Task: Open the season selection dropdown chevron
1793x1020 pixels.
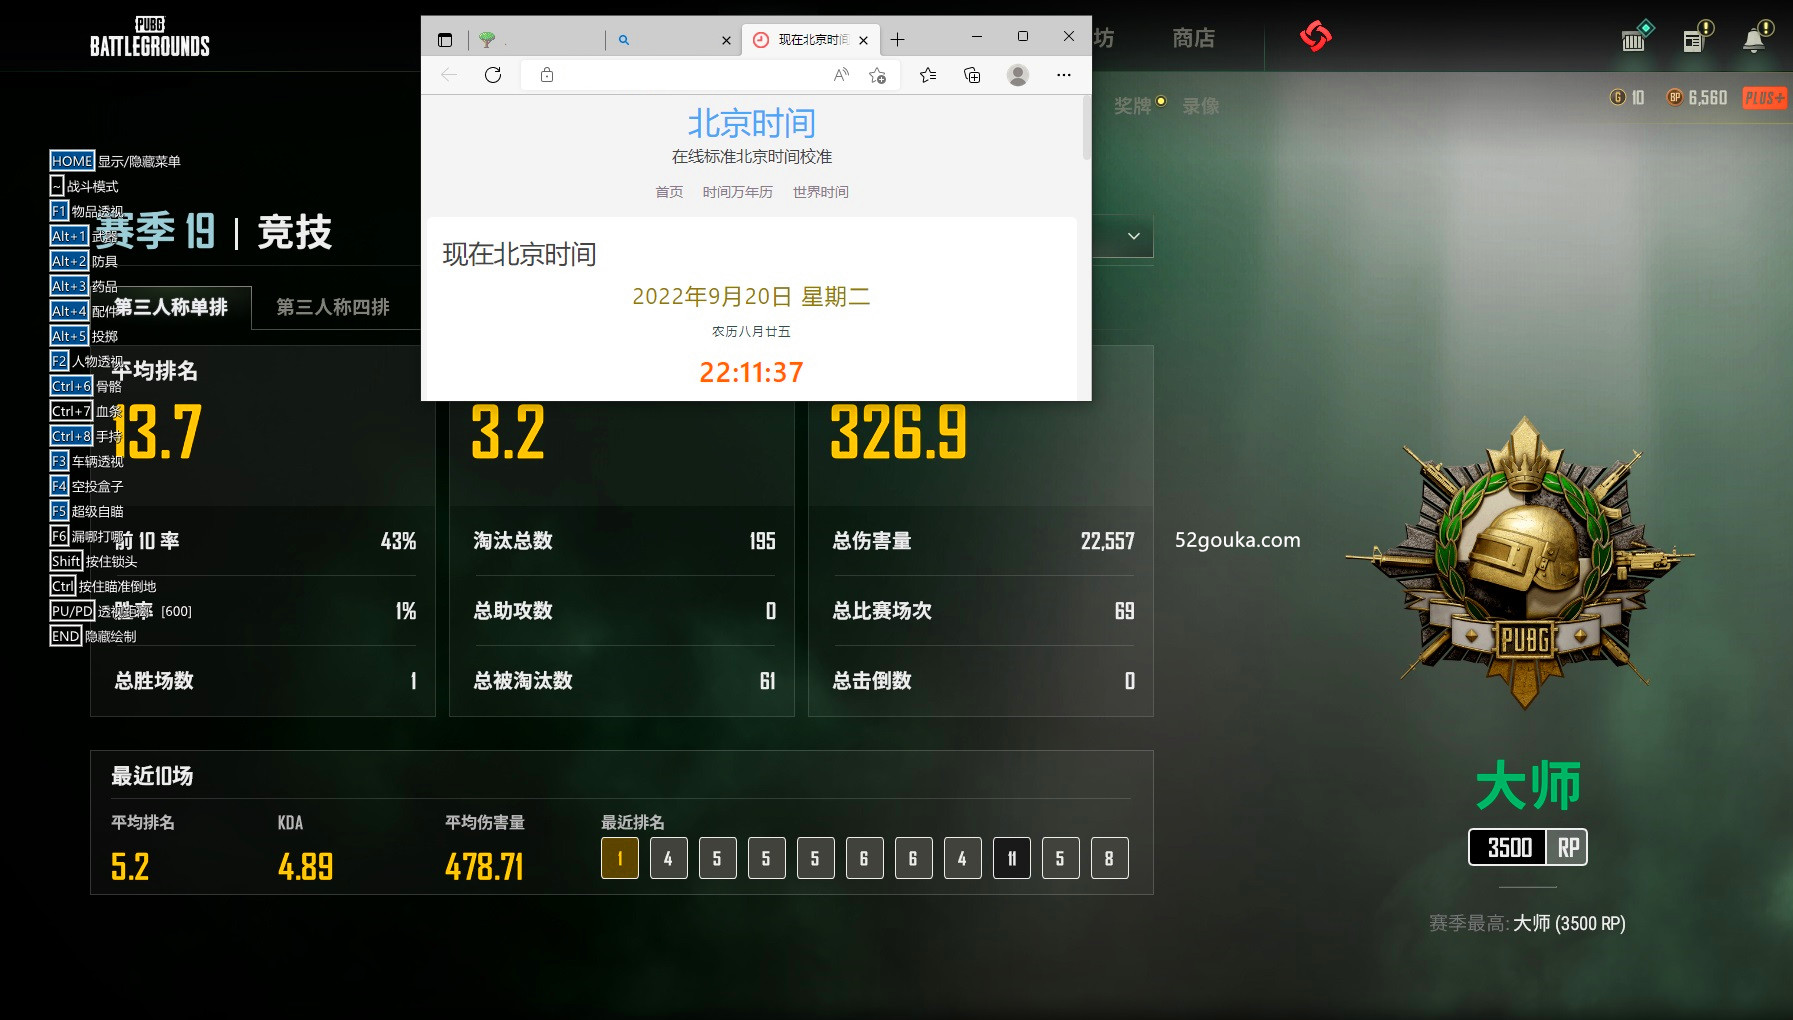Action: coord(1133,236)
